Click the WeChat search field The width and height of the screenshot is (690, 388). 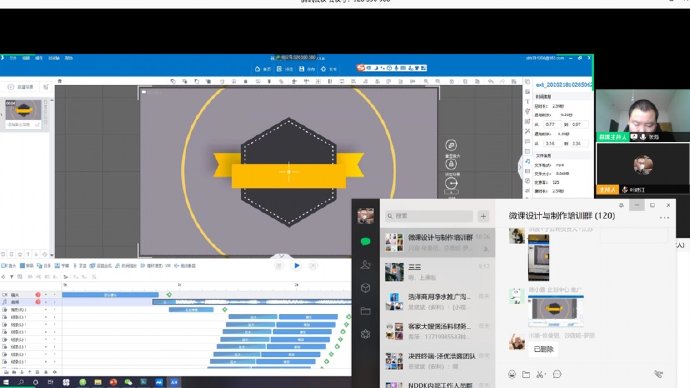click(429, 216)
